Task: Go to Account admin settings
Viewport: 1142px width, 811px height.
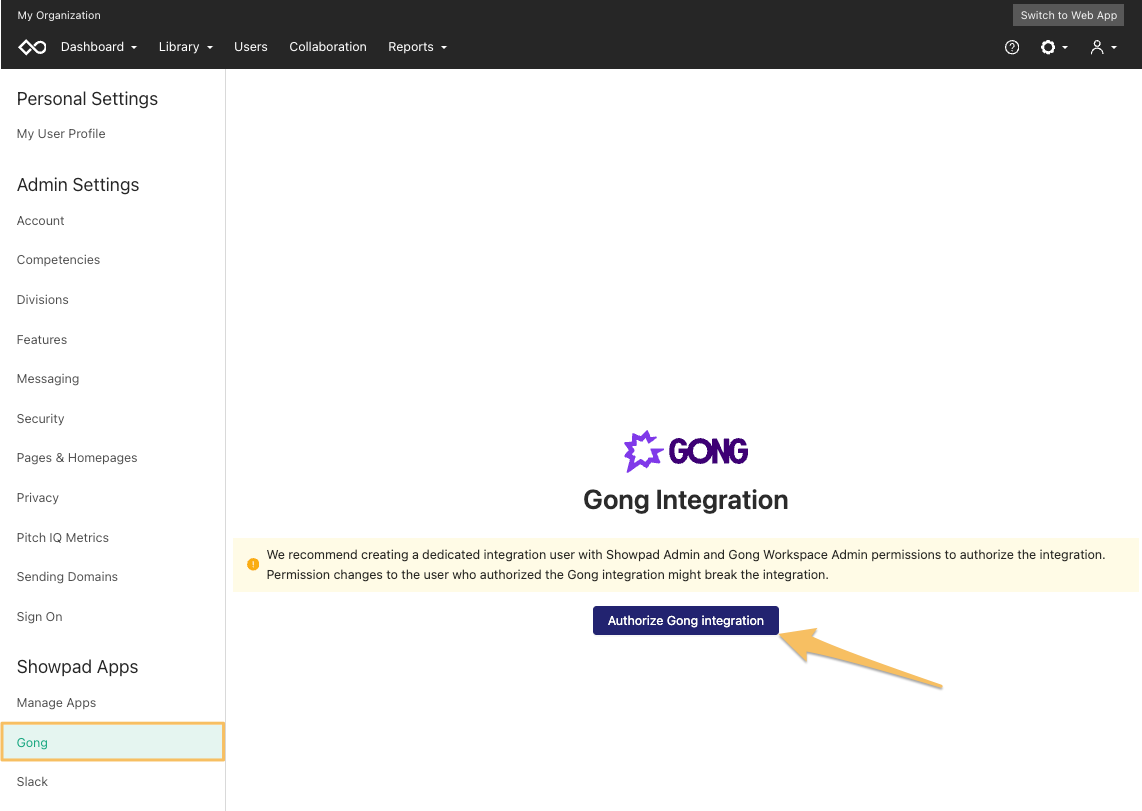Action: (41, 221)
